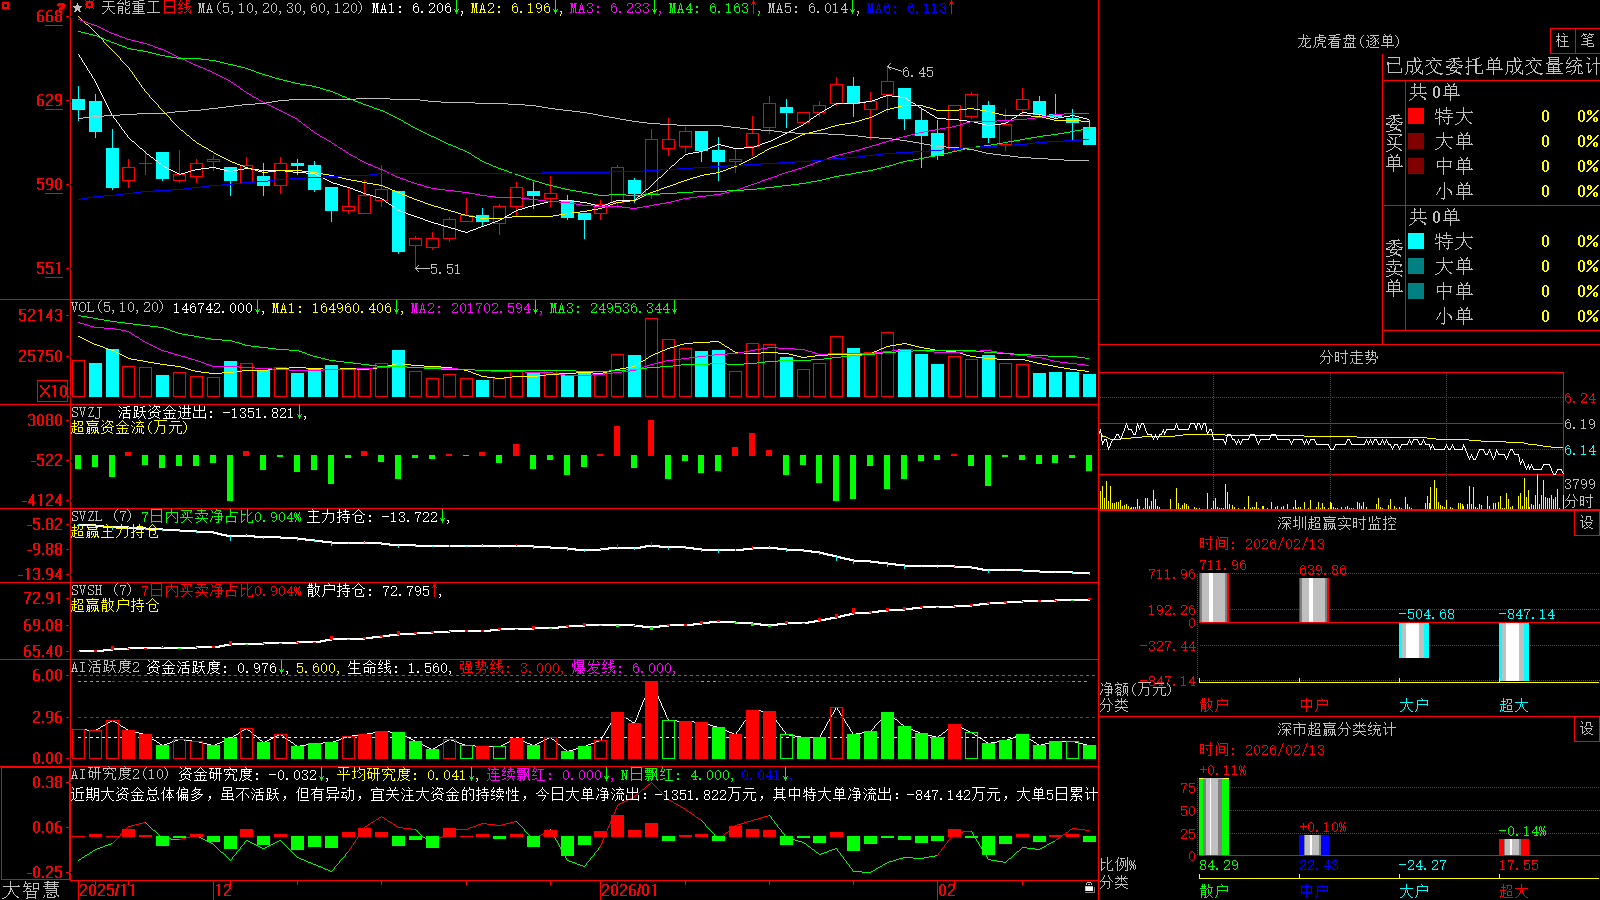Click the AI研究度2(10) indicator label

(x=121, y=774)
